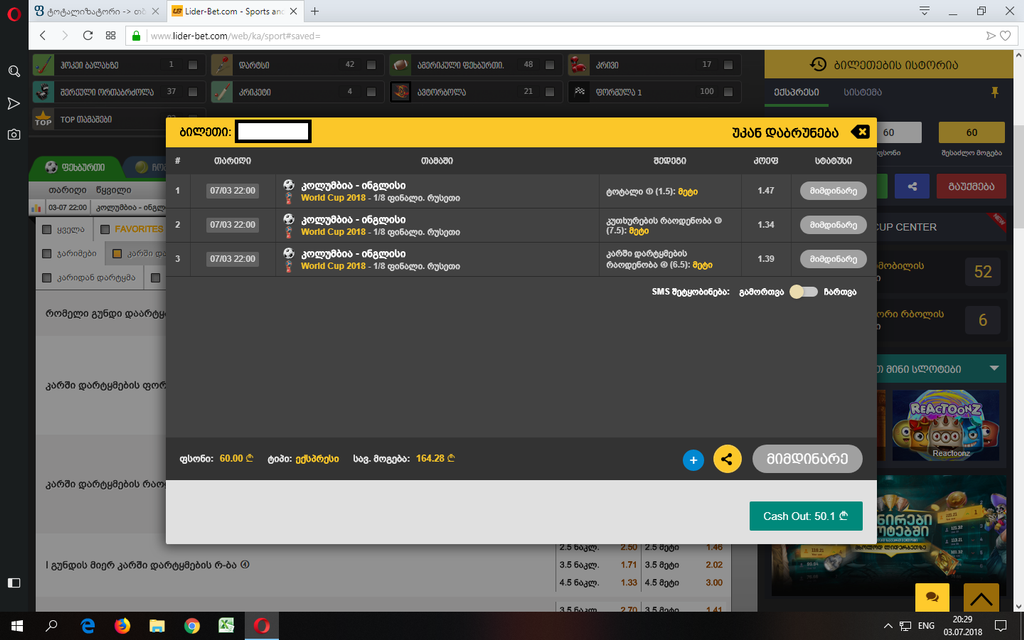Click bookmark heart icon in address bar
1024x640 pixels.
click(x=1006, y=35)
